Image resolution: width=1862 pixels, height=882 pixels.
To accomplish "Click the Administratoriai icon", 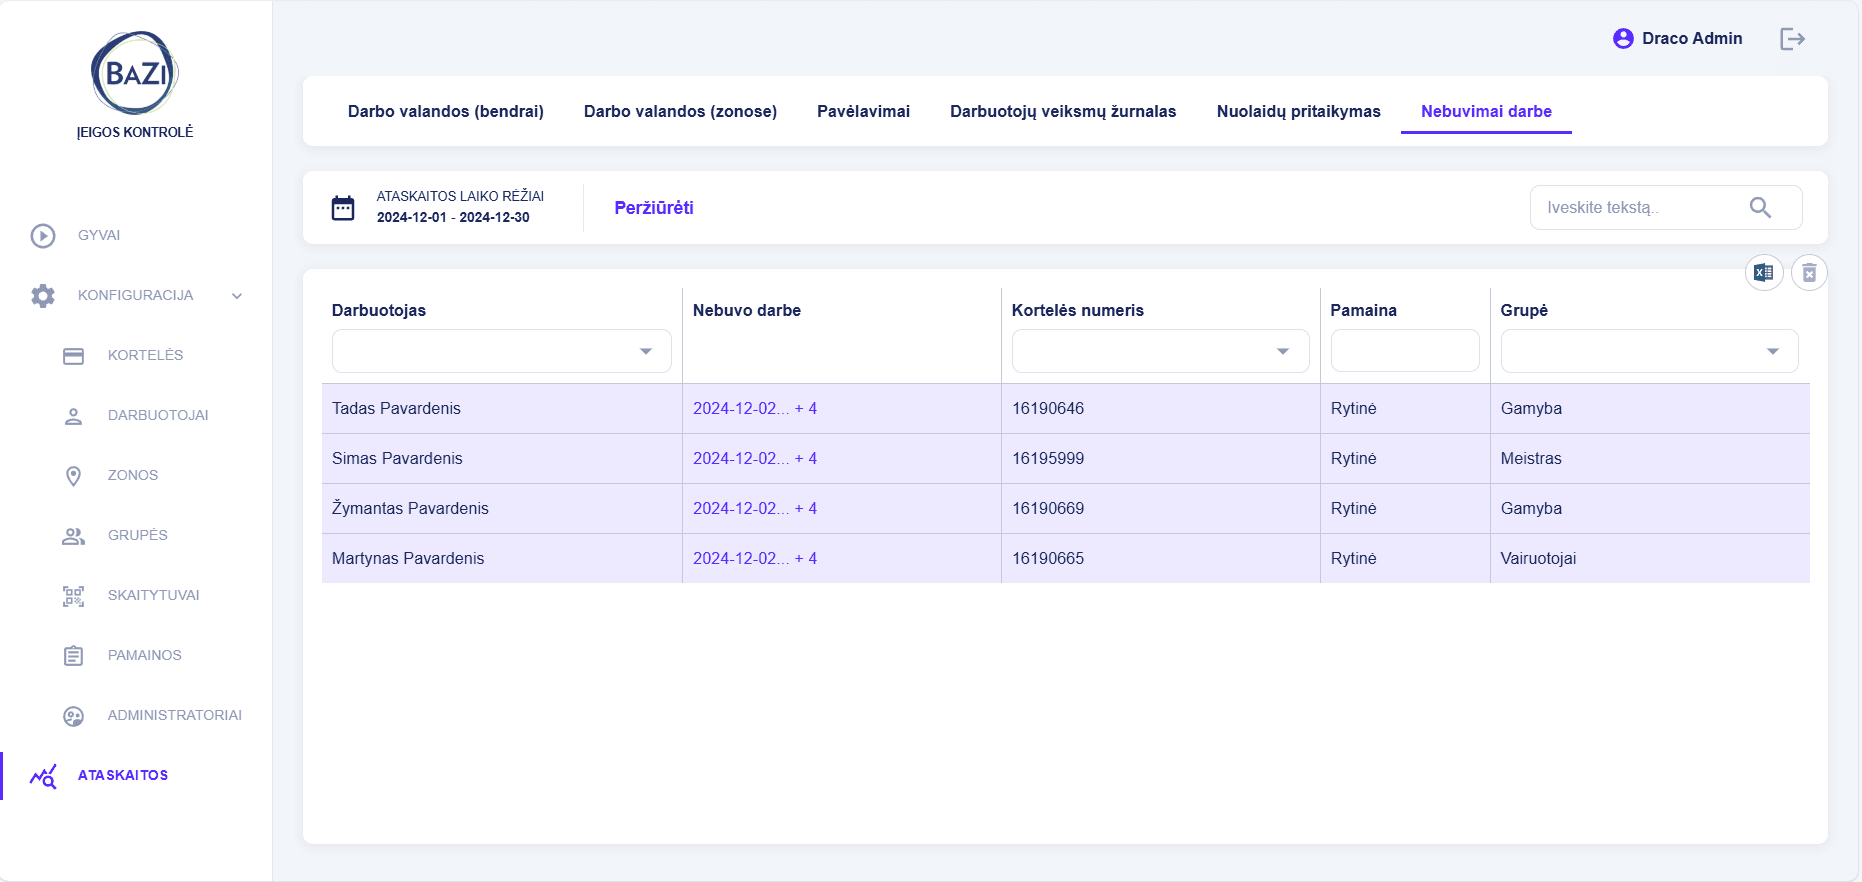I will (x=73, y=716).
